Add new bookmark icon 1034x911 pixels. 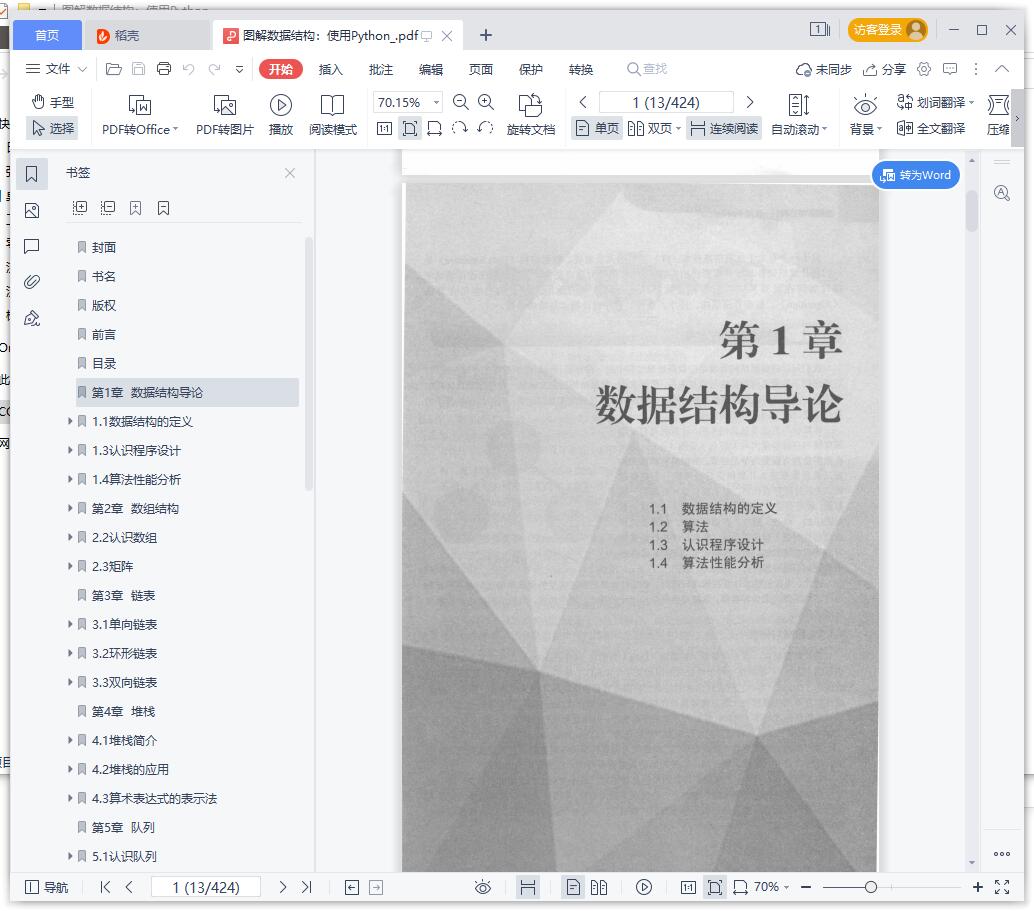point(135,208)
